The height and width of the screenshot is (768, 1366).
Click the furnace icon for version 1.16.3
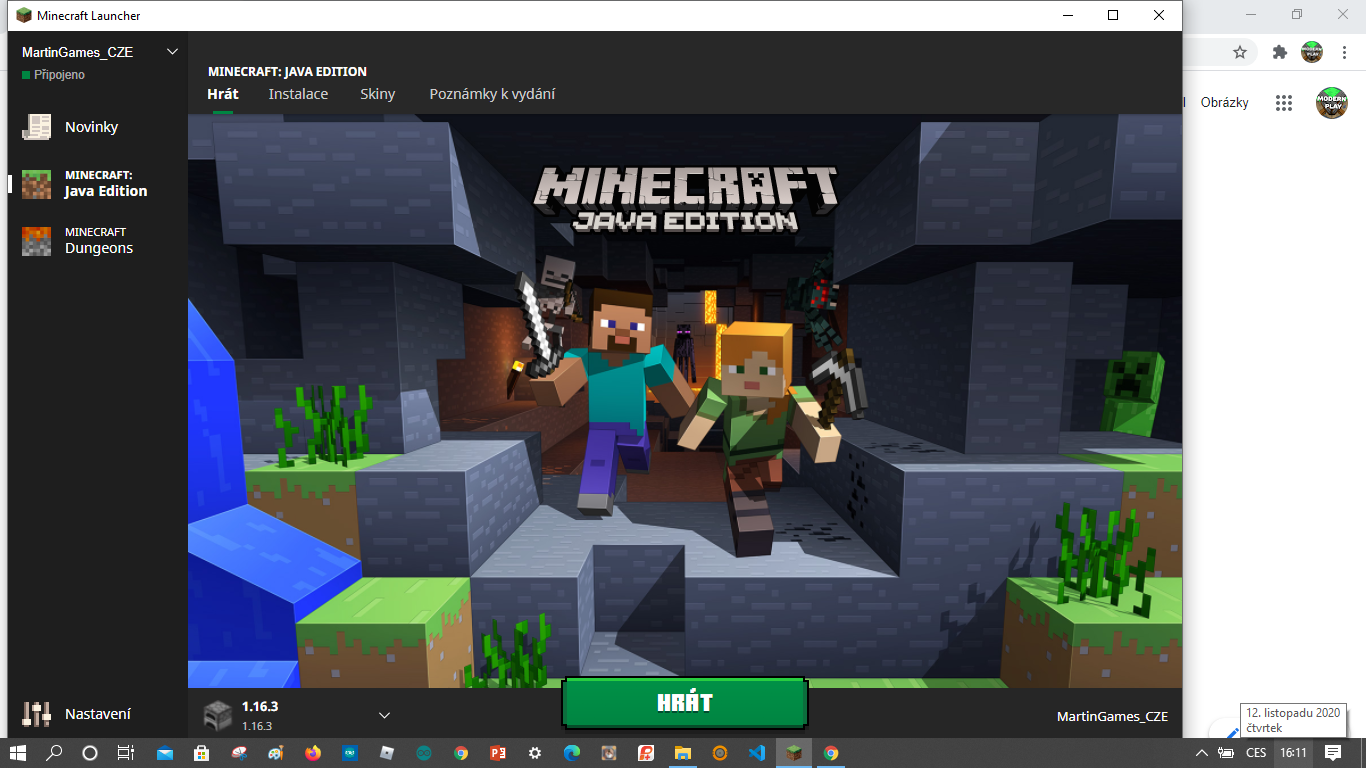pos(217,714)
